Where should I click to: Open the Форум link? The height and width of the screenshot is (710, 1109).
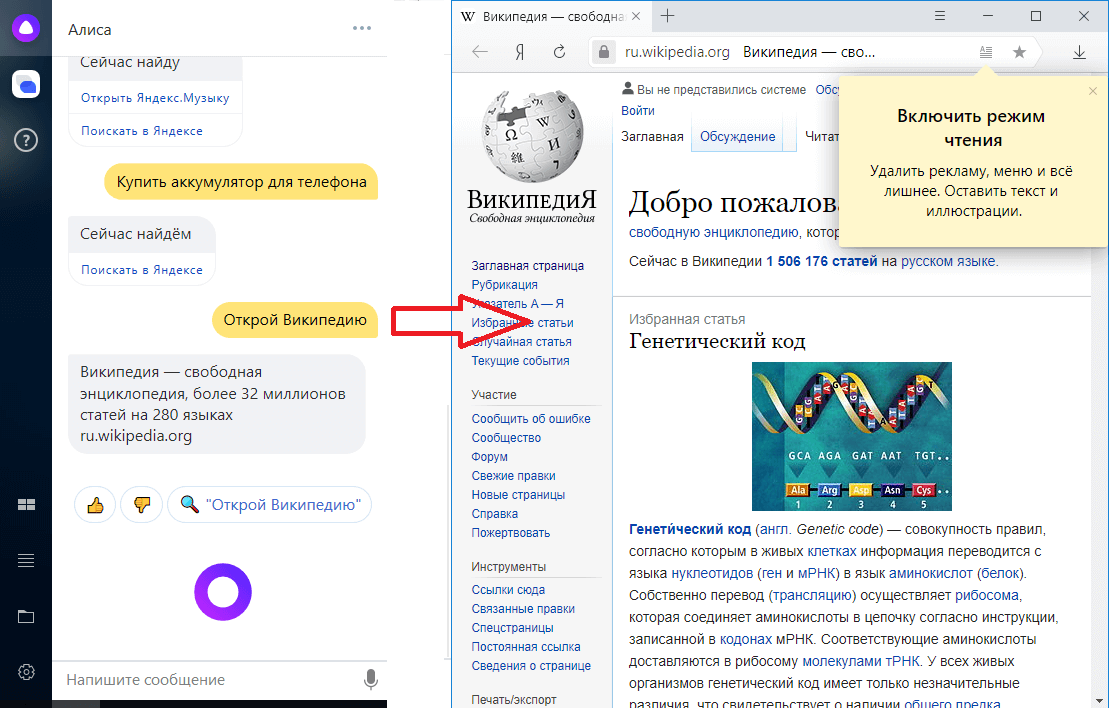click(489, 457)
